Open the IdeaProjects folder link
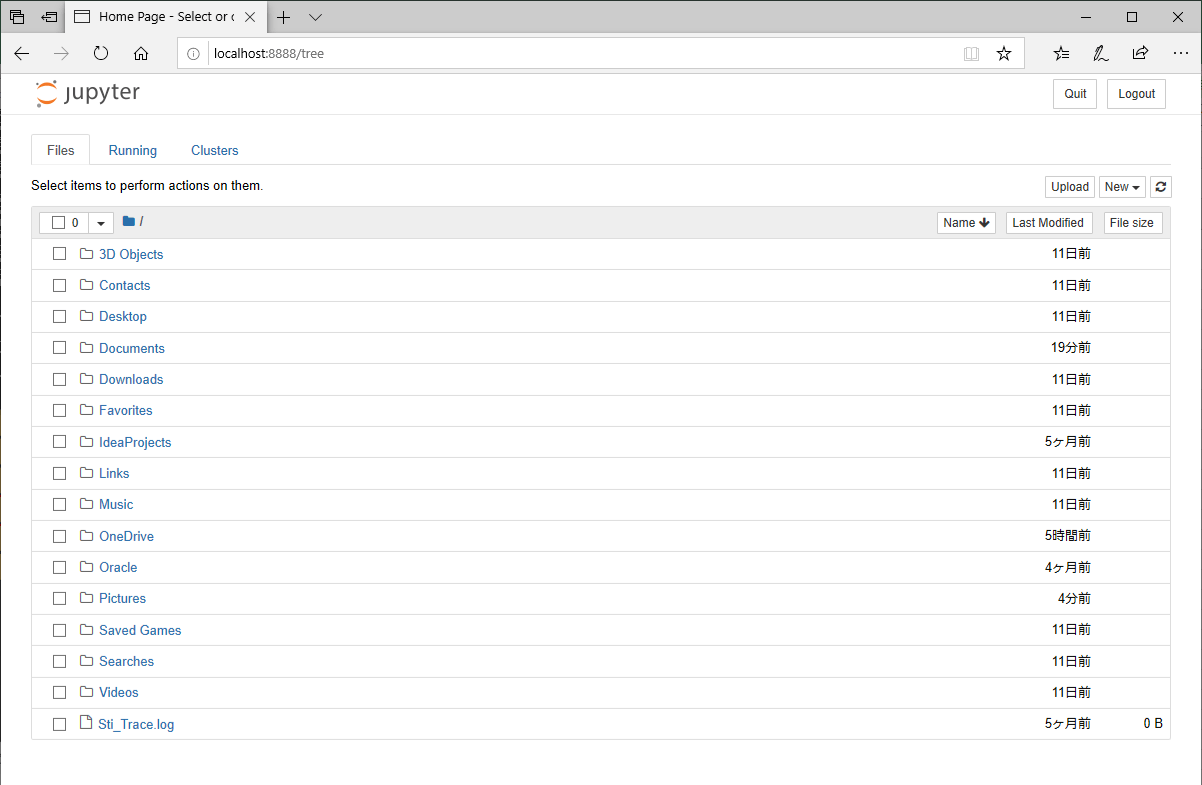 click(x=135, y=442)
